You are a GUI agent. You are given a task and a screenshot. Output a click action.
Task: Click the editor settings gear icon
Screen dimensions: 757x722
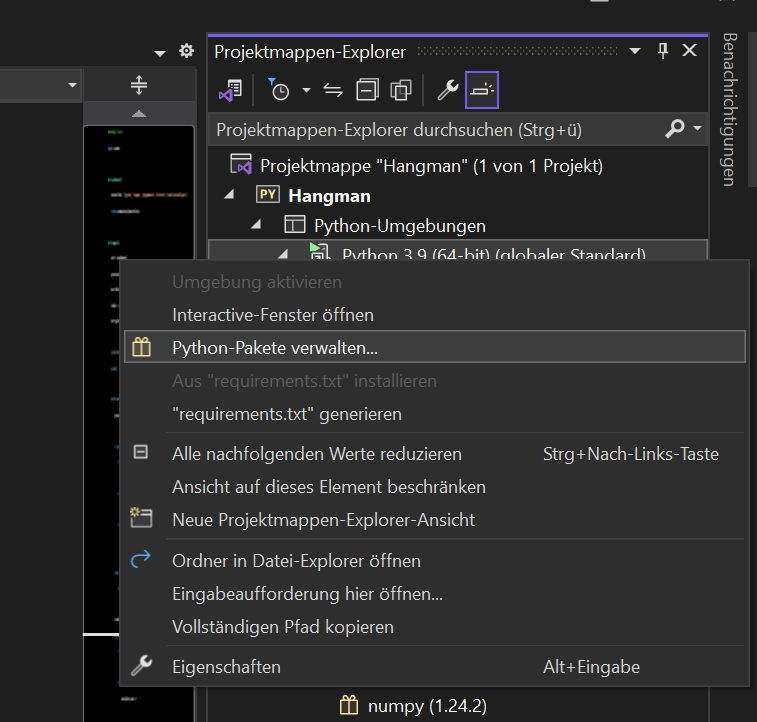coord(186,51)
